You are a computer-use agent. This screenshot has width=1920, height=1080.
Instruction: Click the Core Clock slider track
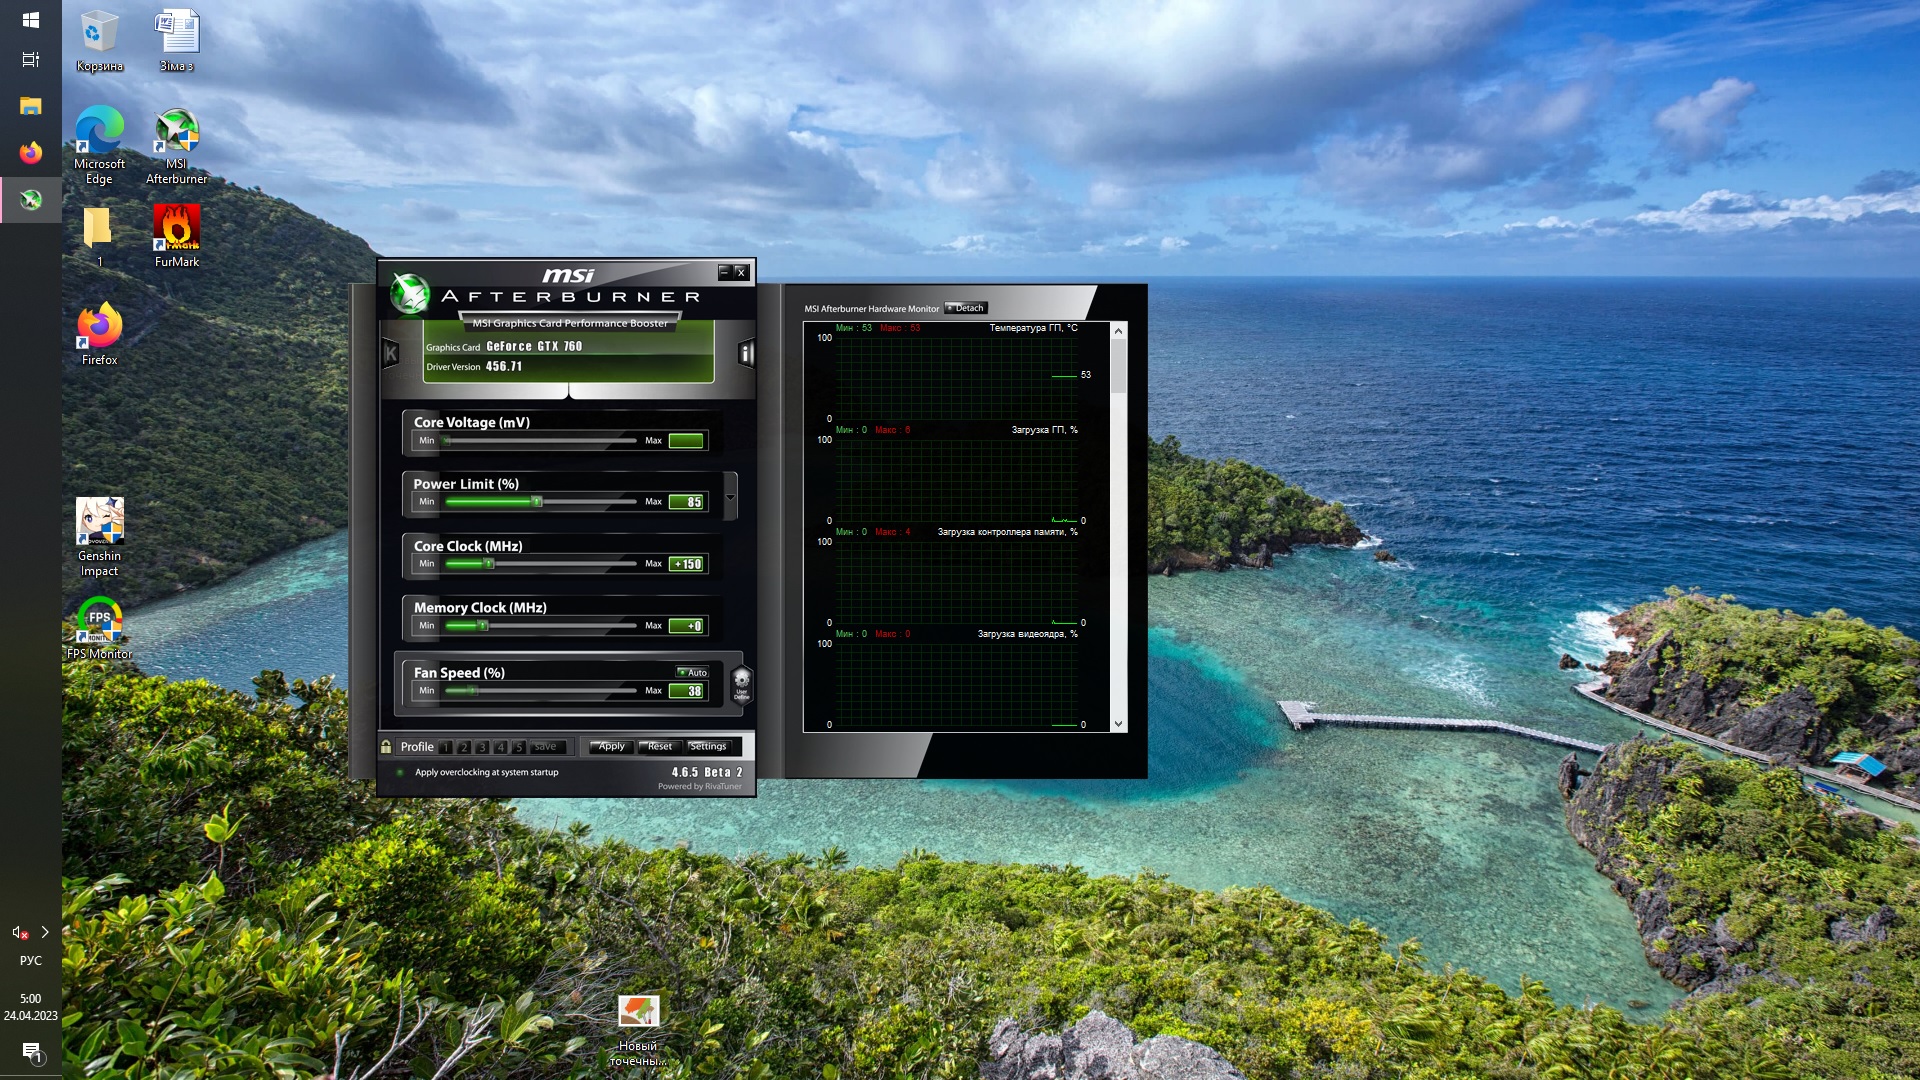[541, 564]
